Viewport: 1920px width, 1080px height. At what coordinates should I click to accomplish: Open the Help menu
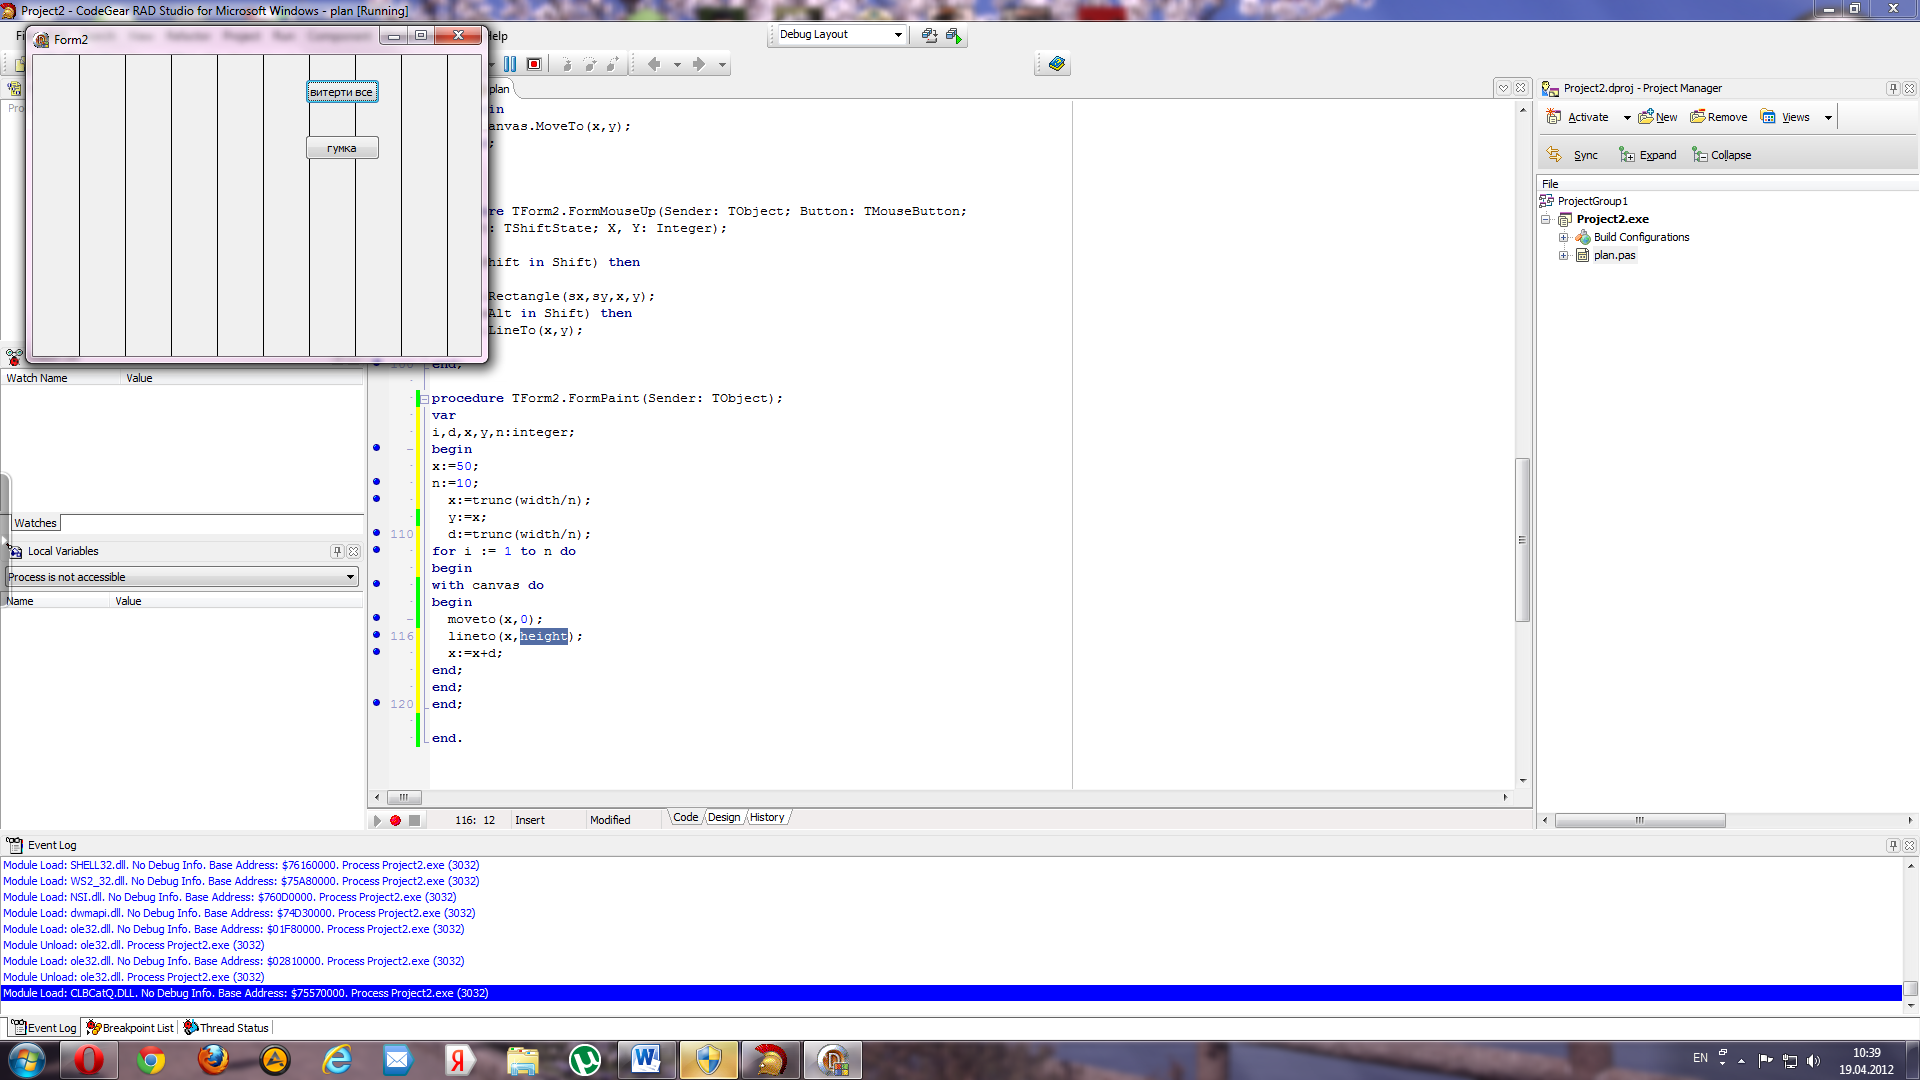click(x=497, y=36)
